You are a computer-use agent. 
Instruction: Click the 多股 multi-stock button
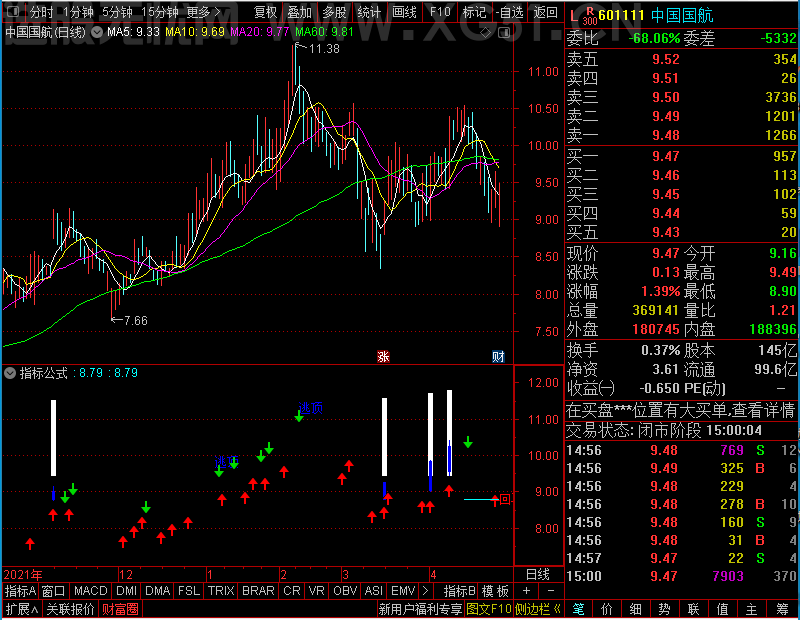coord(334,12)
